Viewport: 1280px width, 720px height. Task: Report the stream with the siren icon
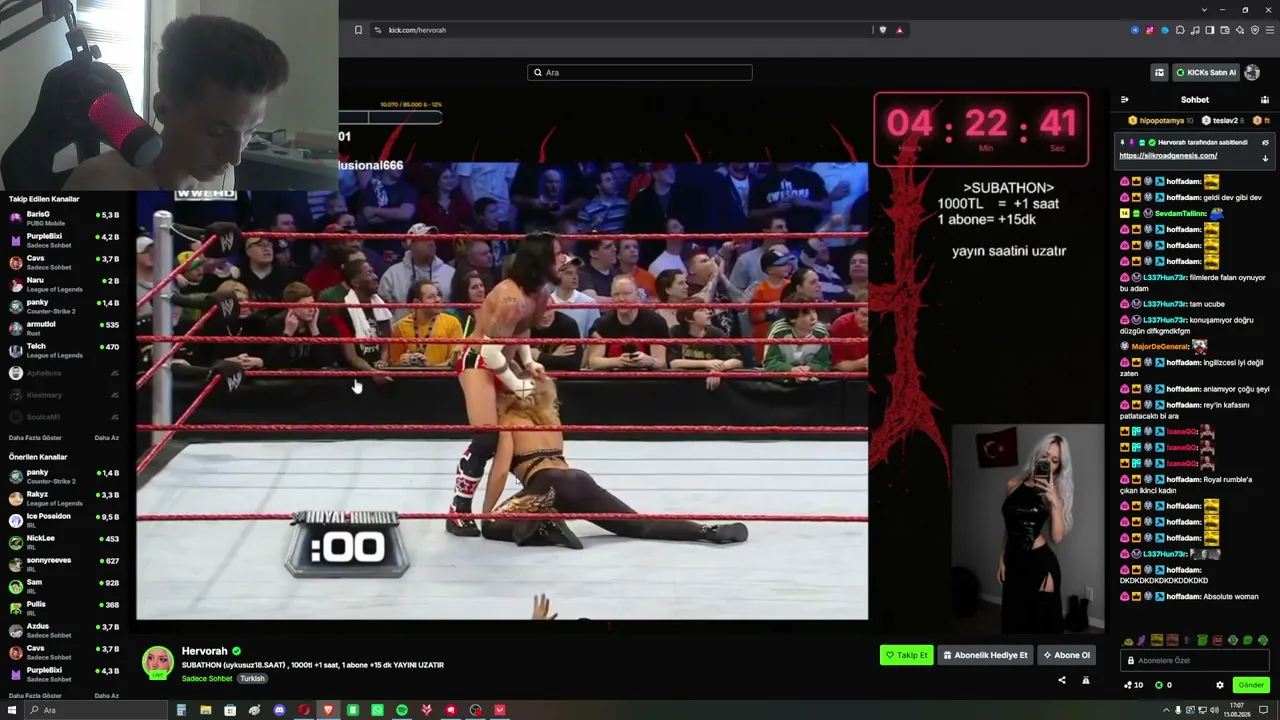[1086, 681]
